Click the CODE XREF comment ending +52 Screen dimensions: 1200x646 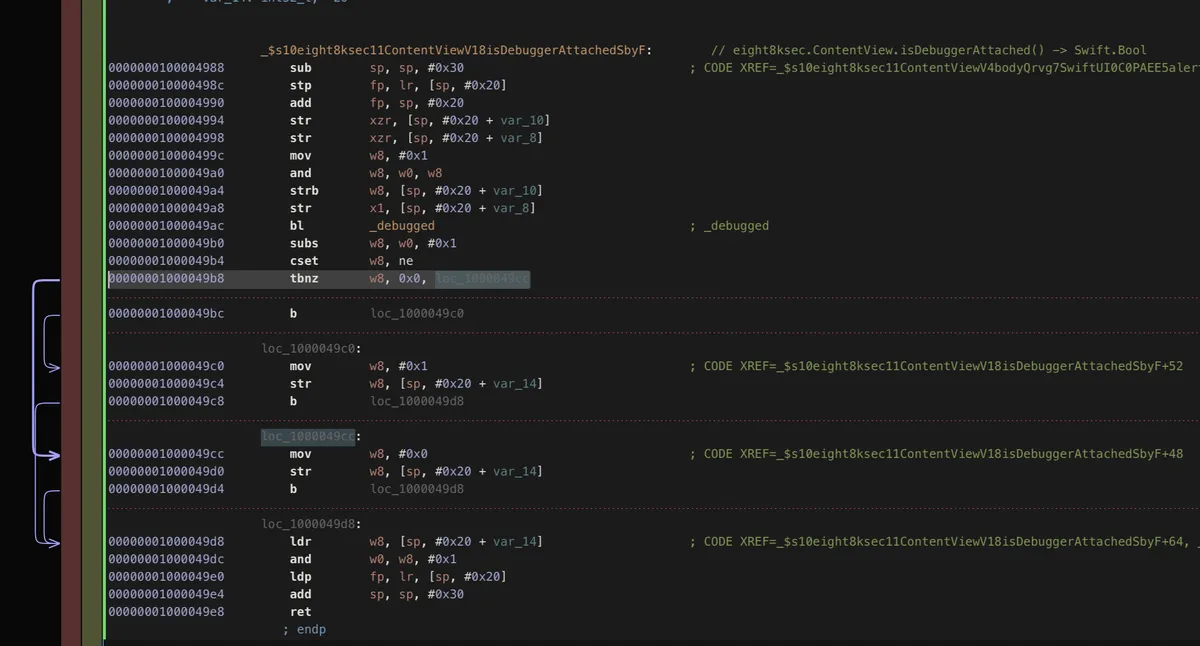(x=936, y=366)
